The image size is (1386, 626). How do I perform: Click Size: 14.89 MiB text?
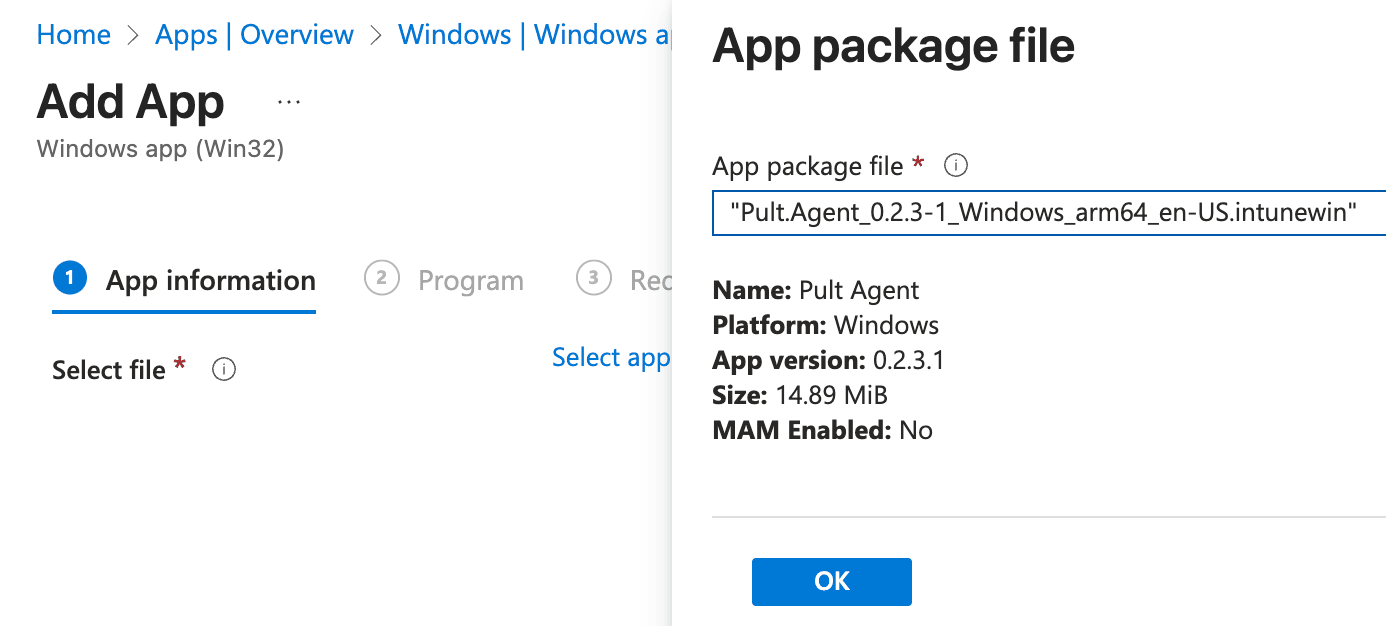[x=800, y=395]
